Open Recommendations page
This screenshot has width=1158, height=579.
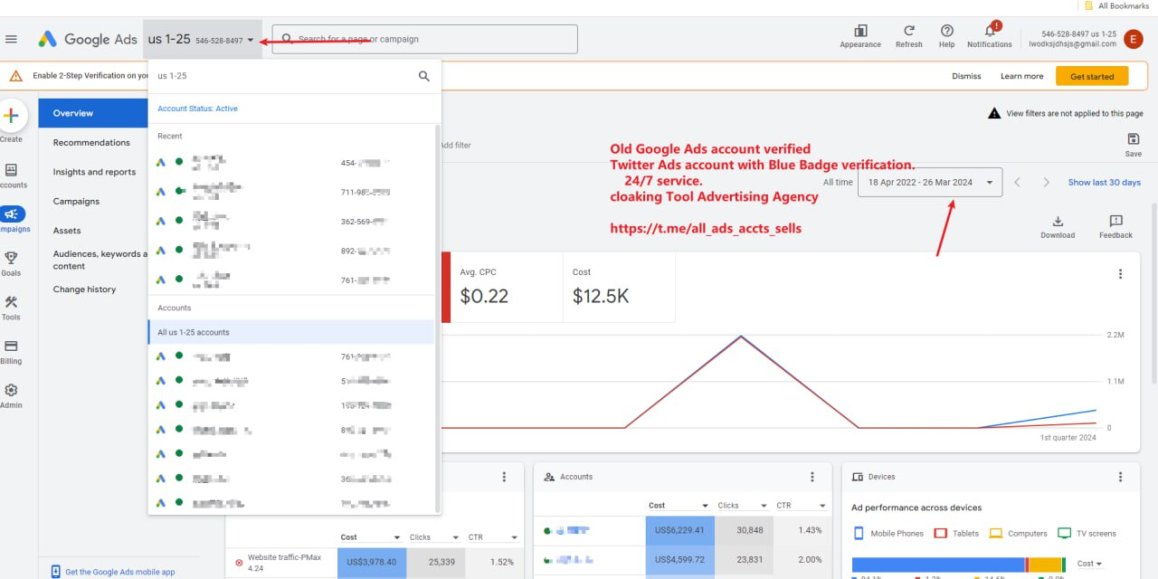[92, 143]
